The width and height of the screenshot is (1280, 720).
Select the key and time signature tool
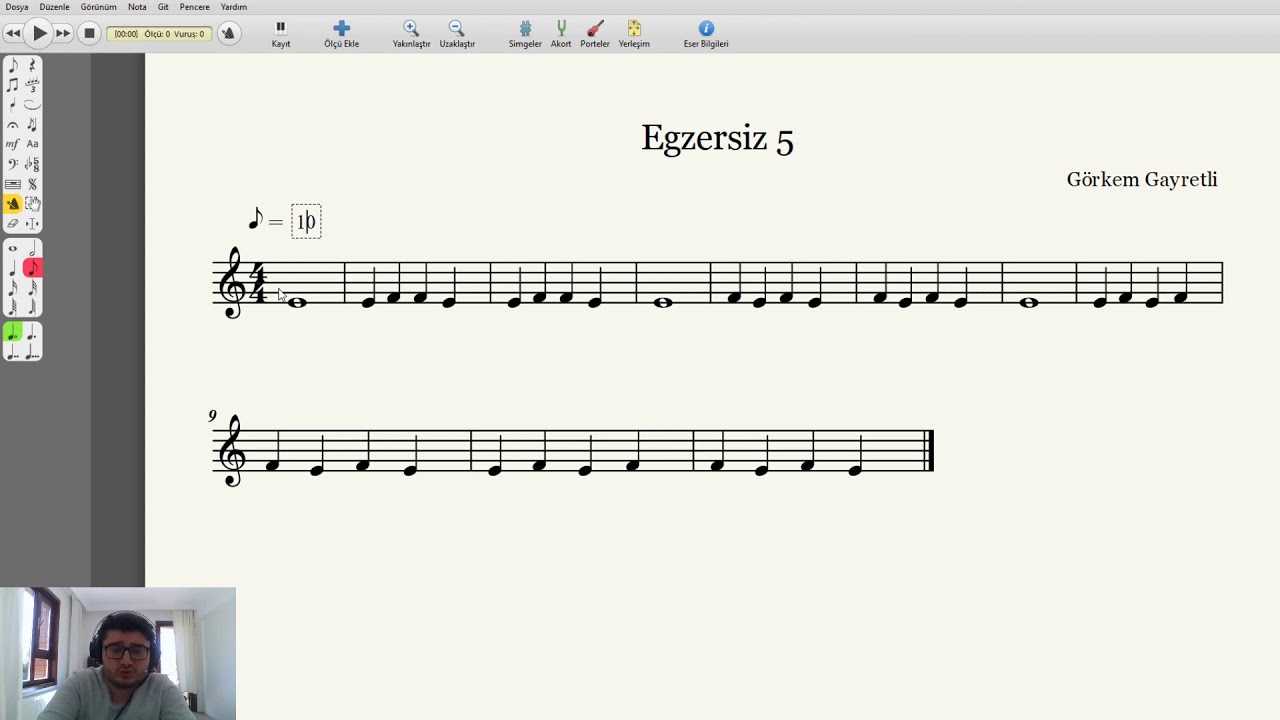pos(32,164)
